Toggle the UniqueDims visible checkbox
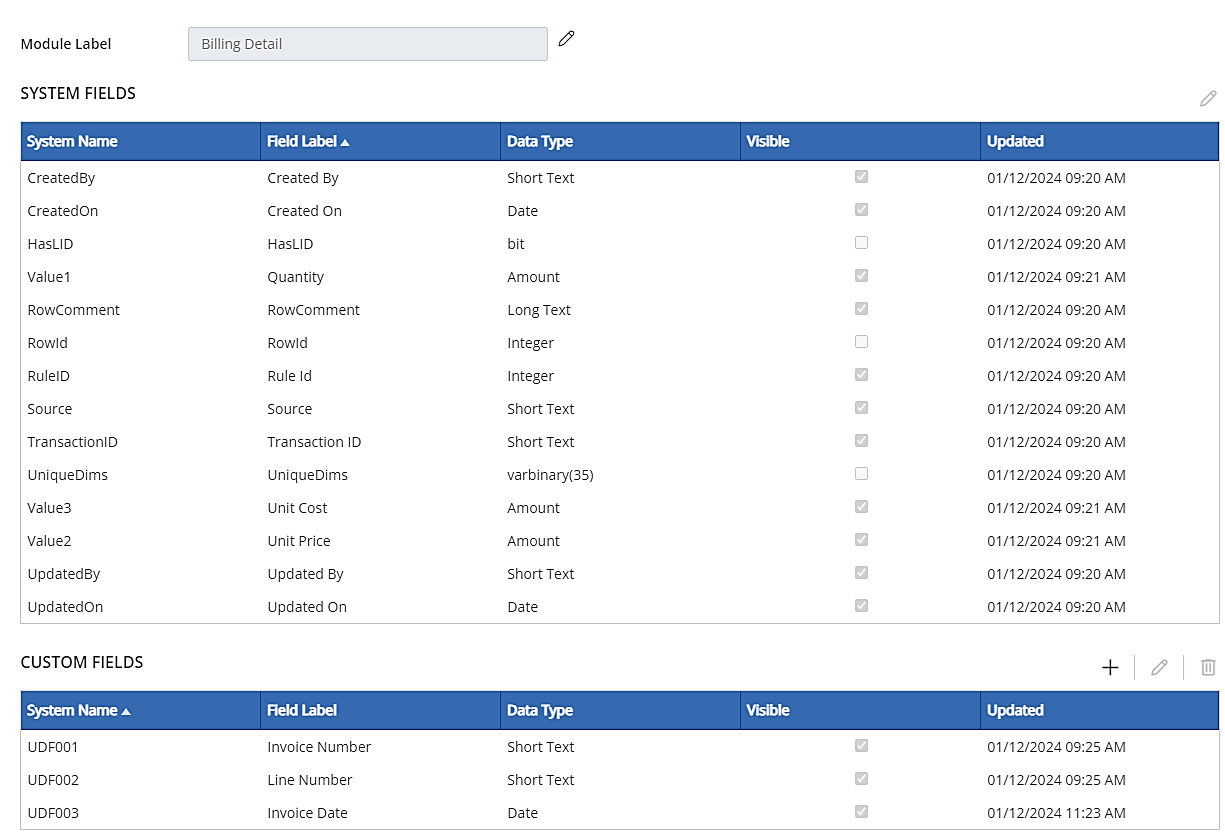 tap(861, 474)
